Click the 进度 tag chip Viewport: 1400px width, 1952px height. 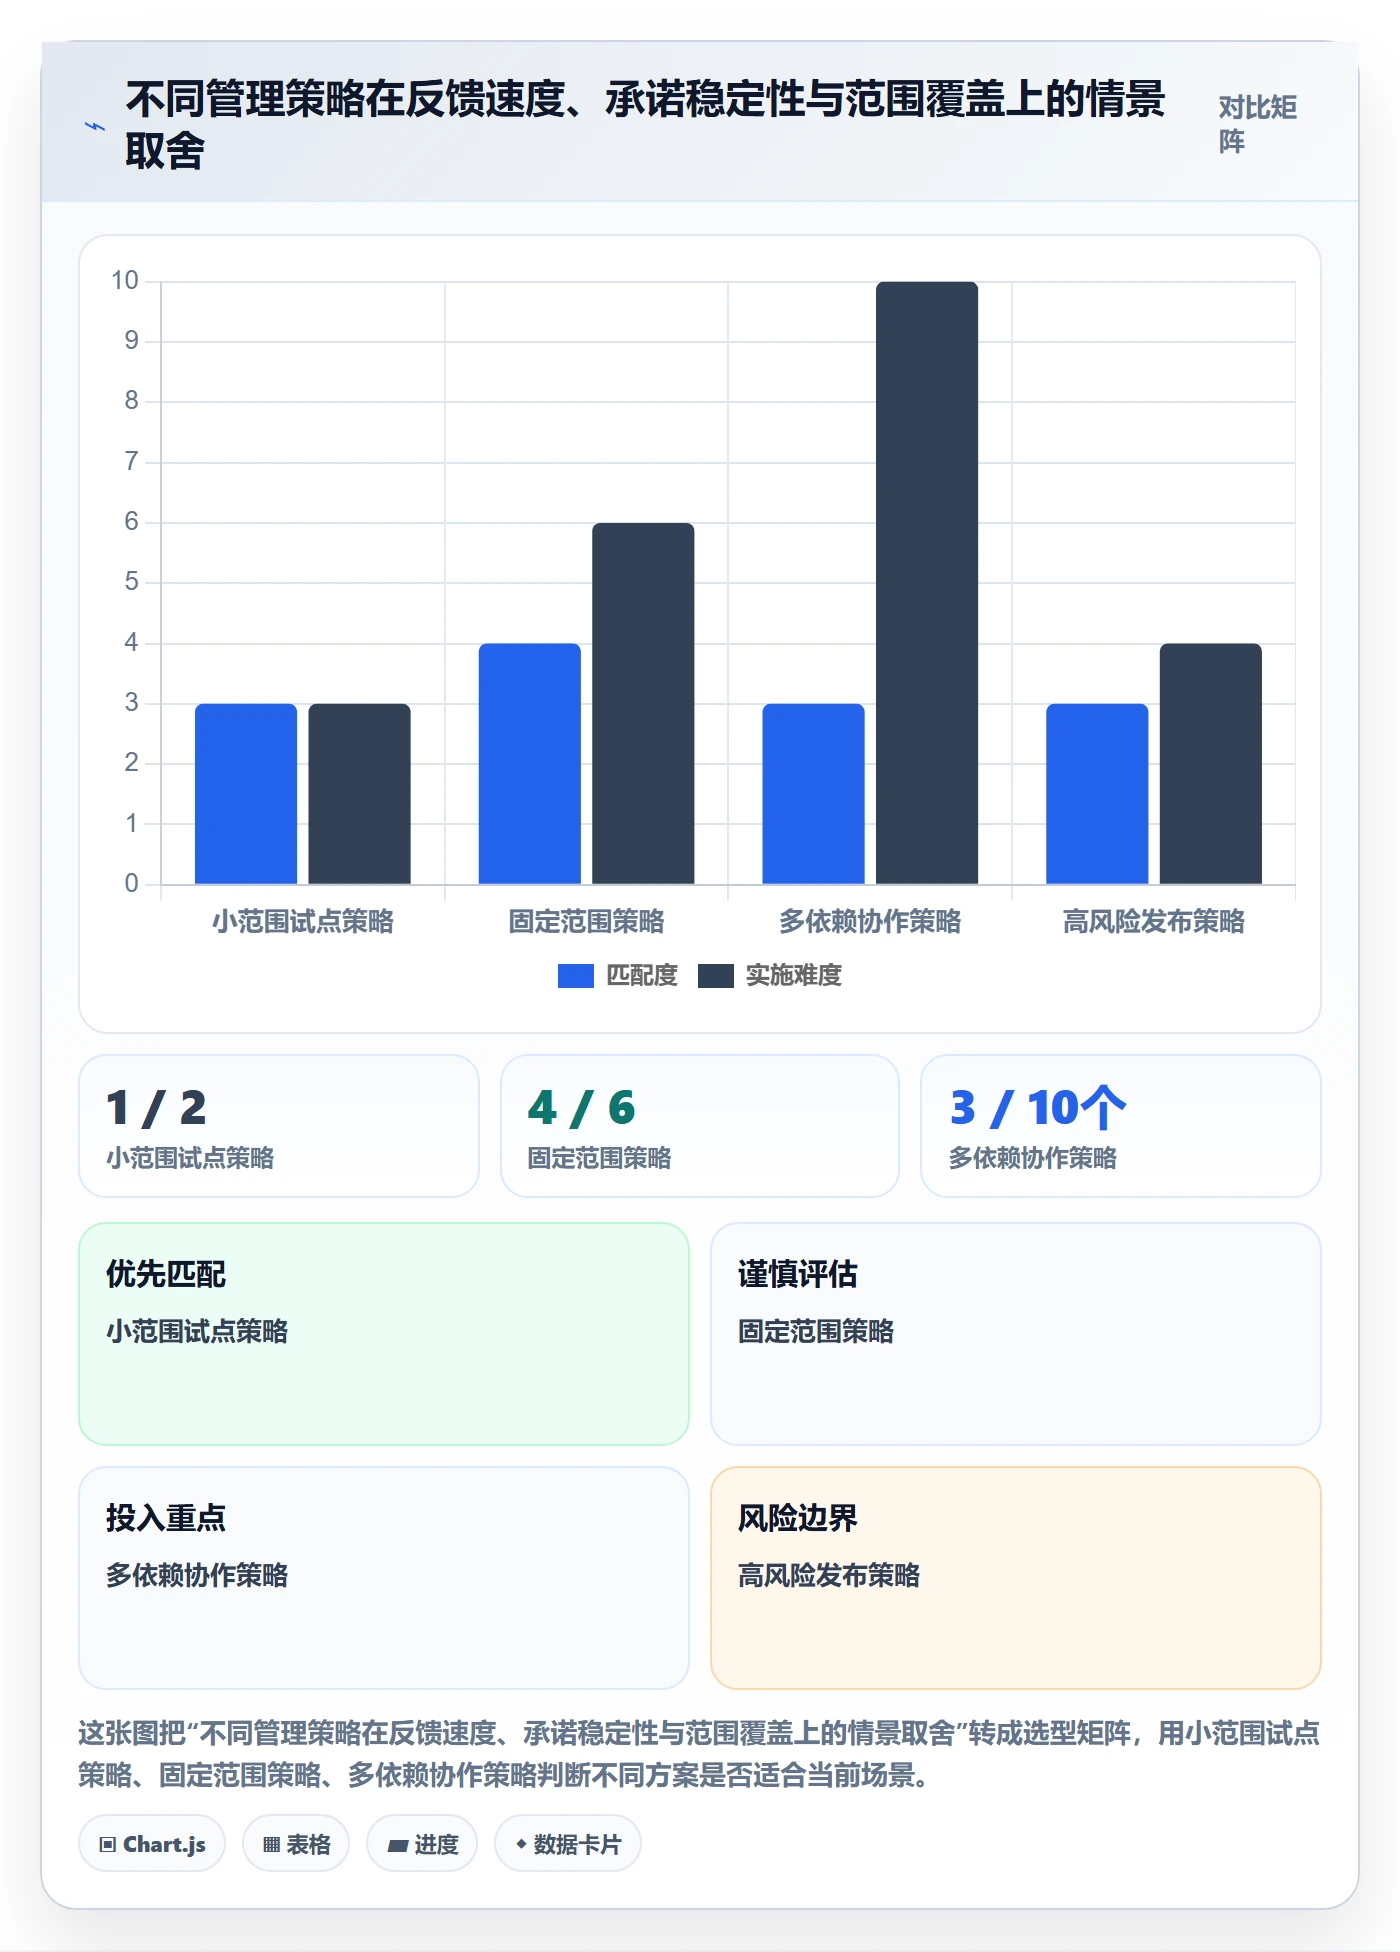[422, 1844]
